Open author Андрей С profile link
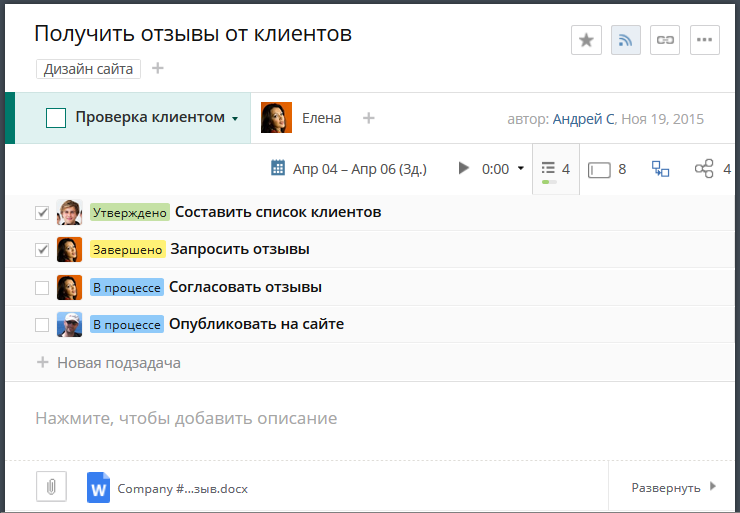This screenshot has width=740, height=513. 583,119
